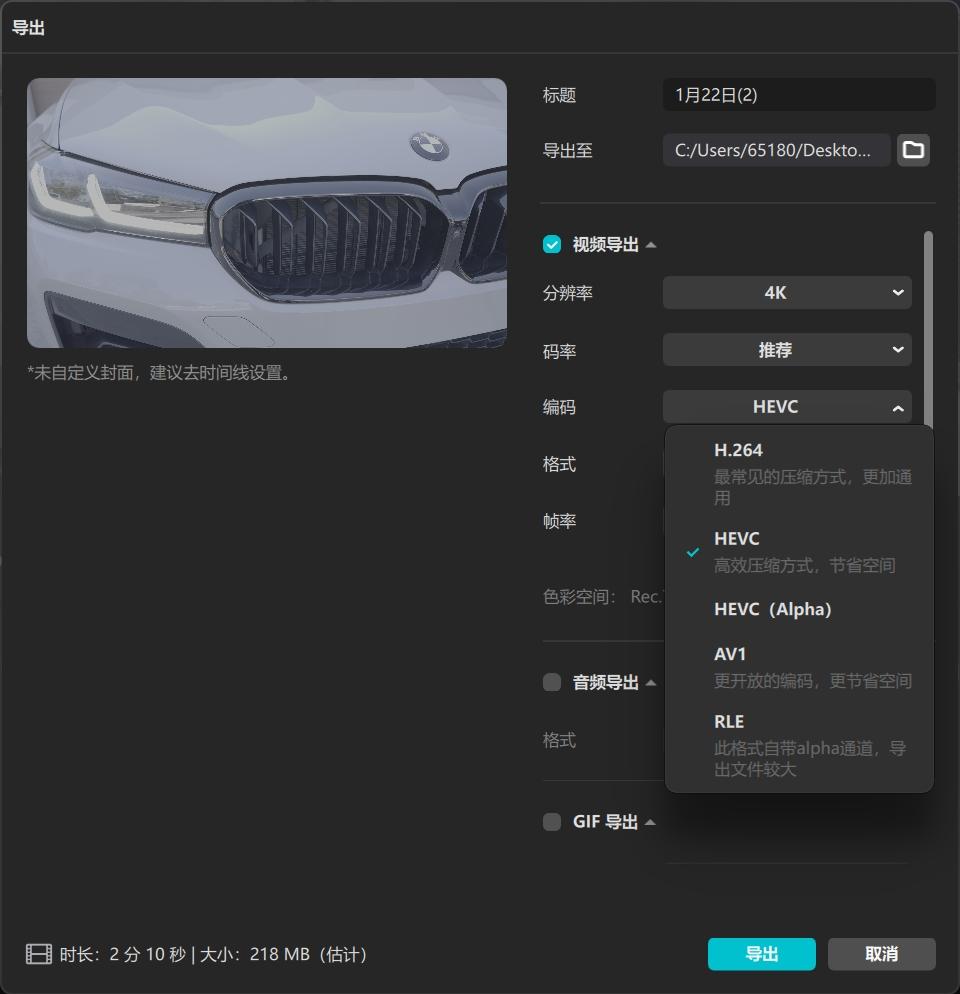
Task: Collapse the 视频导出 section arrow
Action: 651,244
